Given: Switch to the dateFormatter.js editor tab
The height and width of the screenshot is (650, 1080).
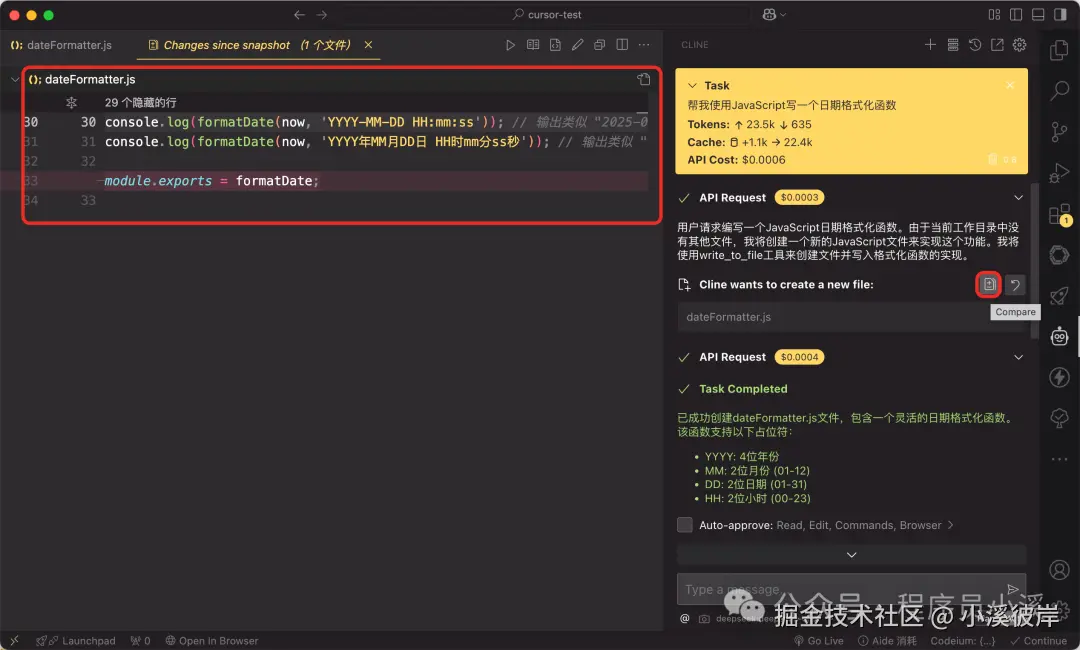Looking at the screenshot, I should [x=61, y=45].
